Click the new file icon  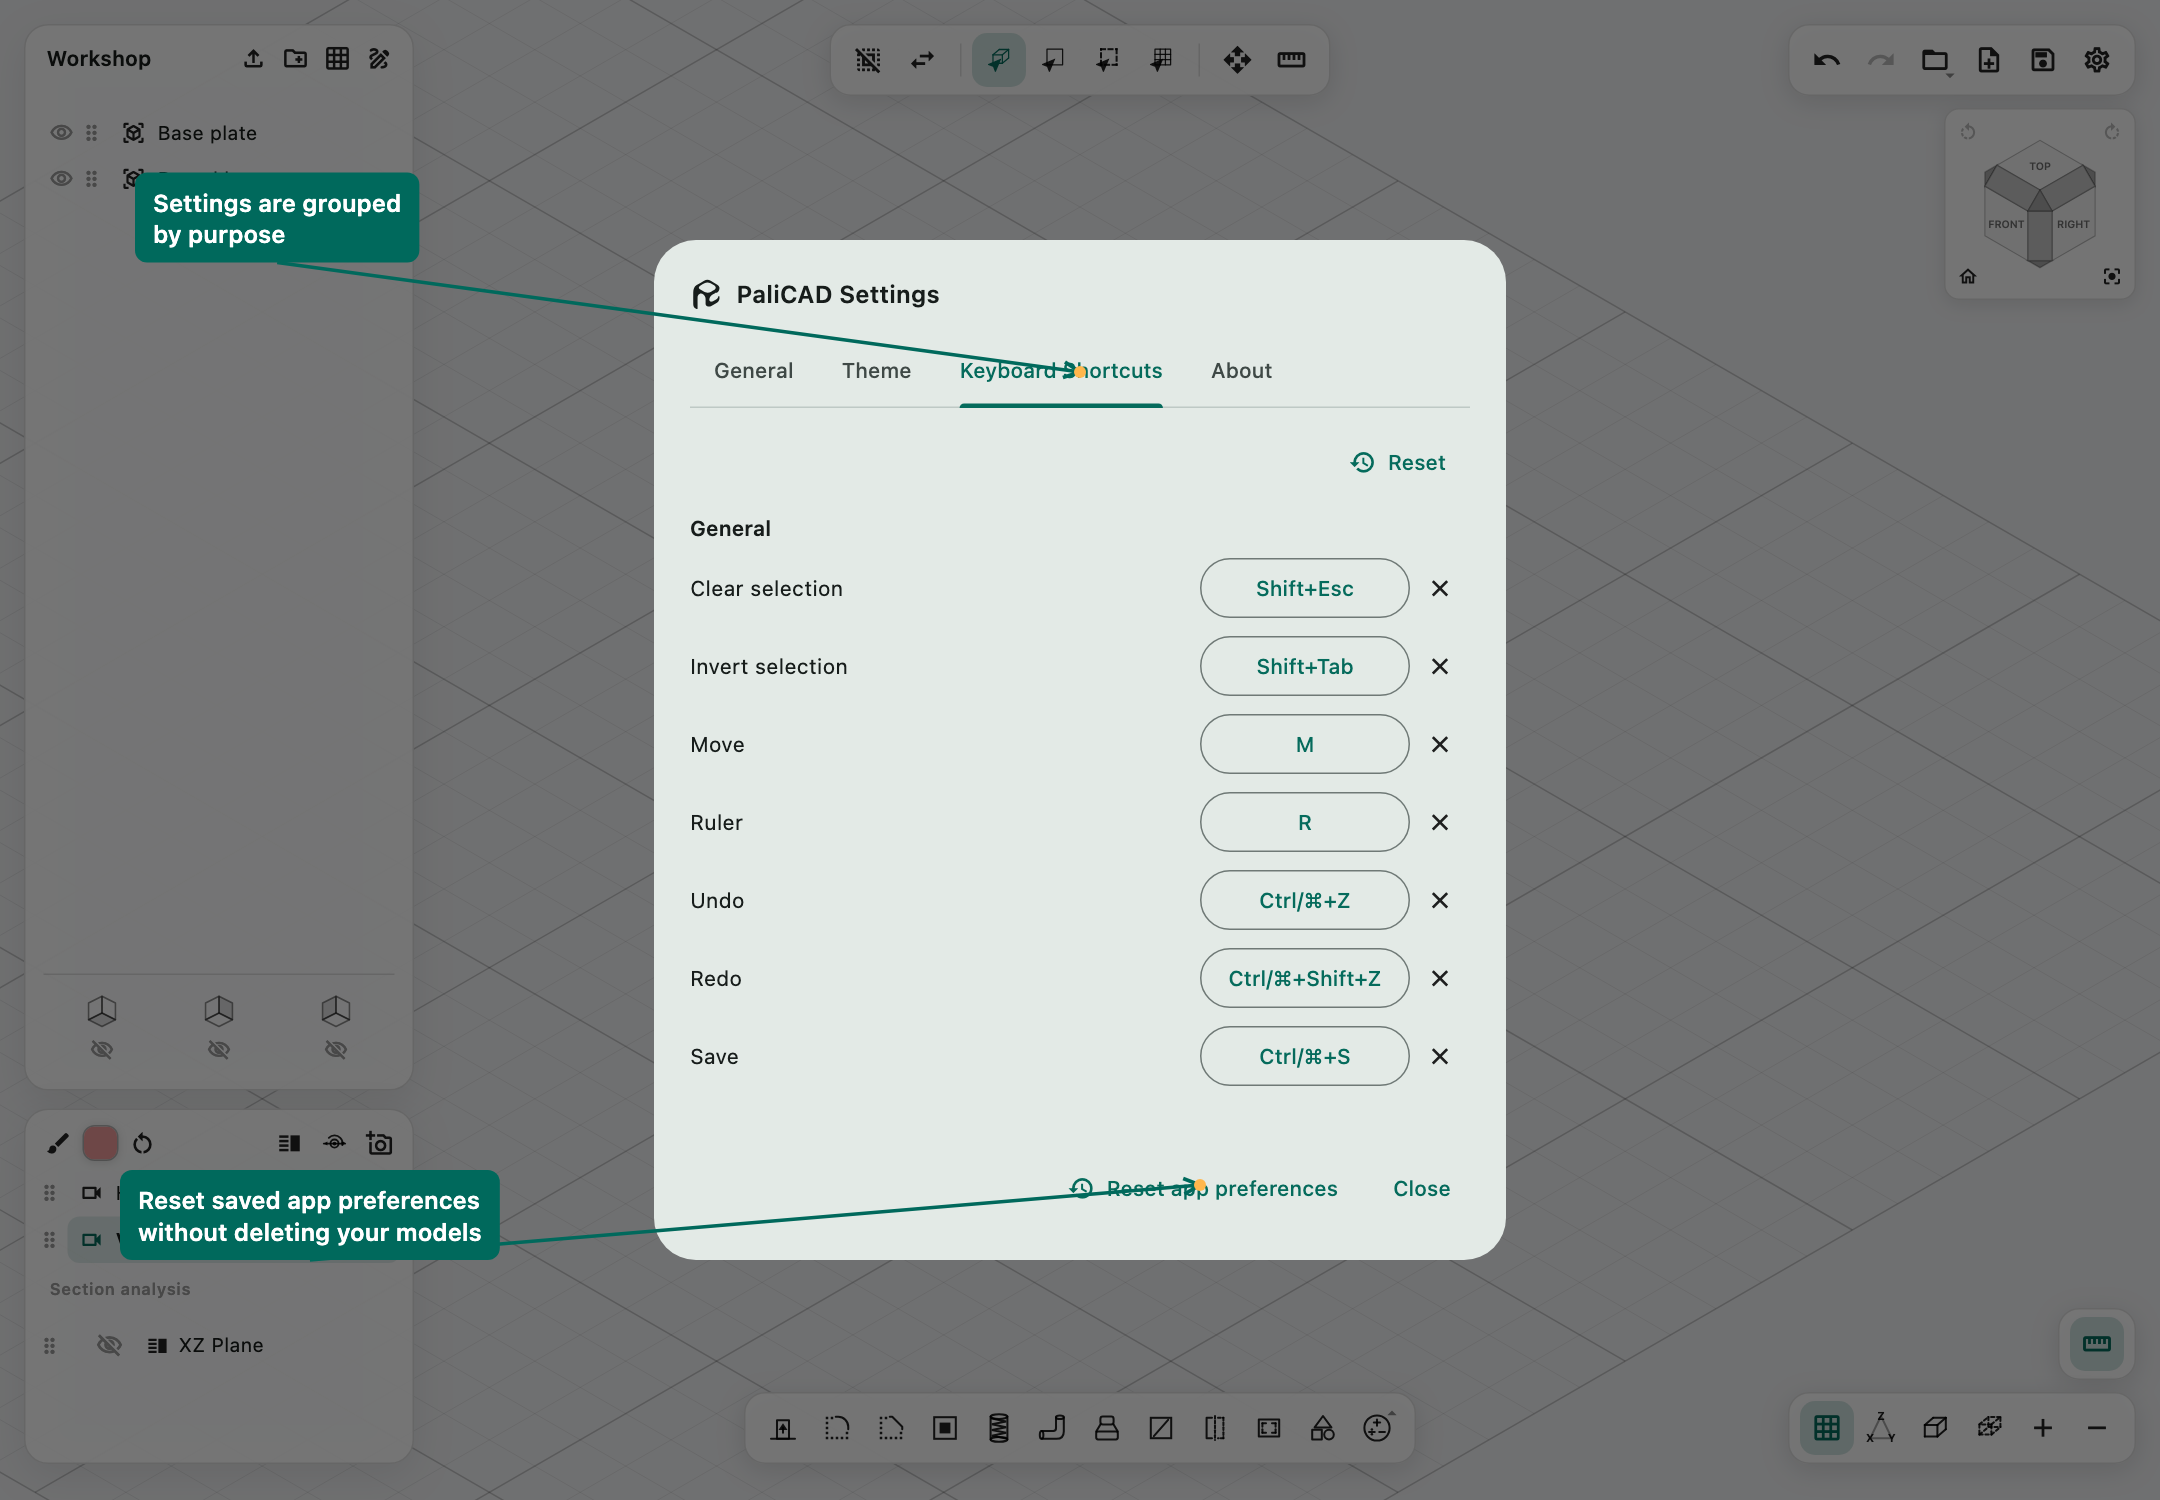[x=1989, y=60]
